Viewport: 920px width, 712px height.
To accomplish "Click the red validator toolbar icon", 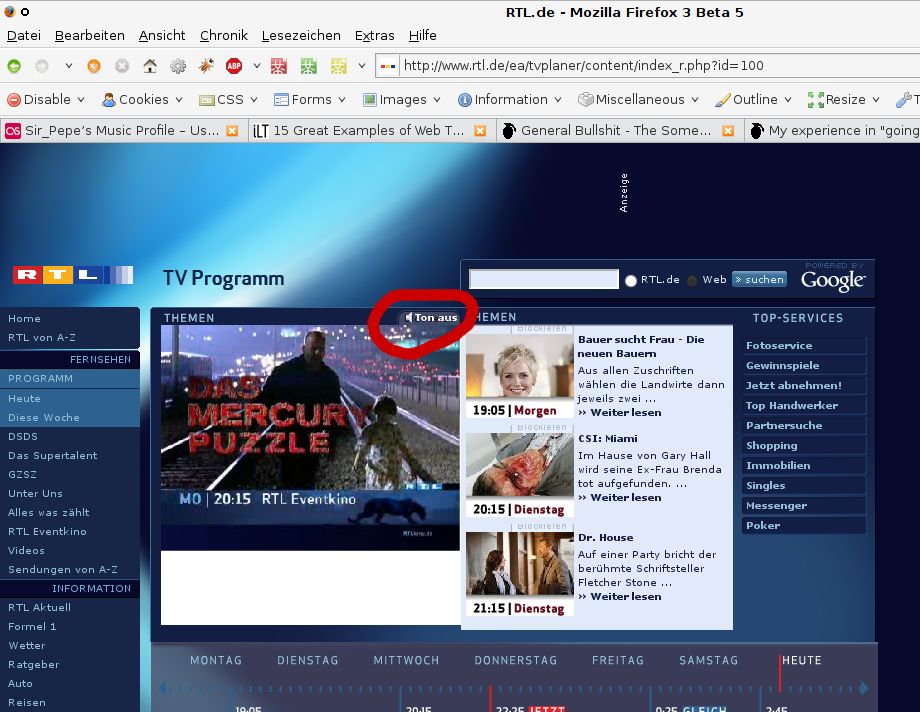I will pyautogui.click(x=279, y=66).
